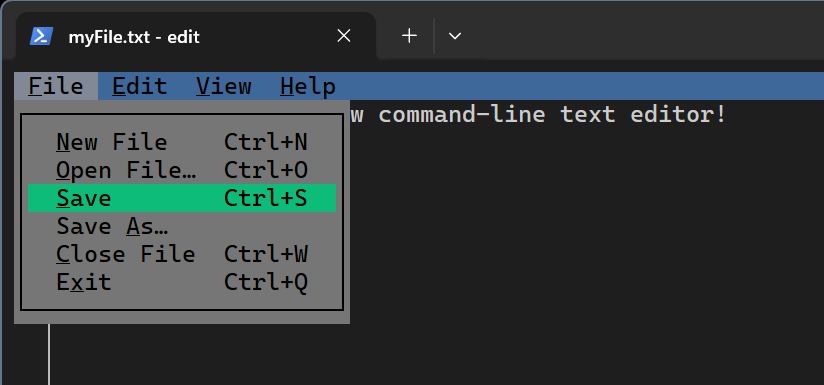824x385 pixels.
Task: Open a new terminal tab with plus icon
Action: click(409, 36)
